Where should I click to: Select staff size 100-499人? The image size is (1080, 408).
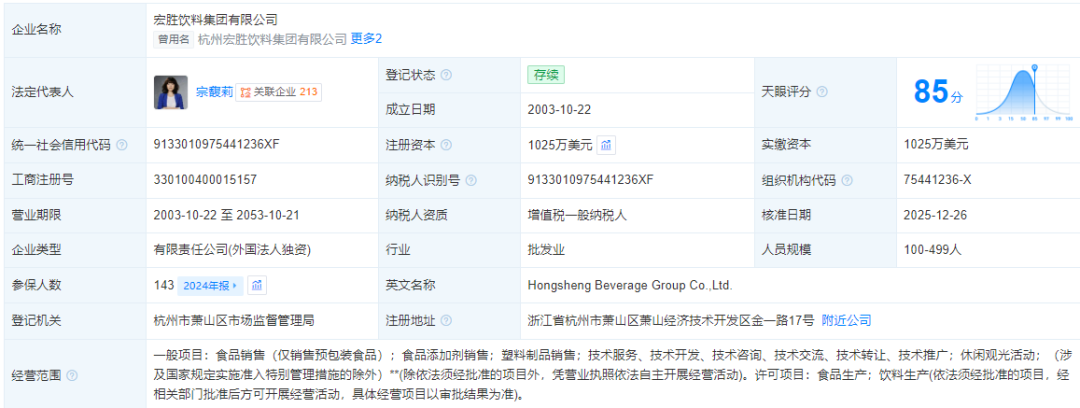pyautogui.click(x=932, y=249)
